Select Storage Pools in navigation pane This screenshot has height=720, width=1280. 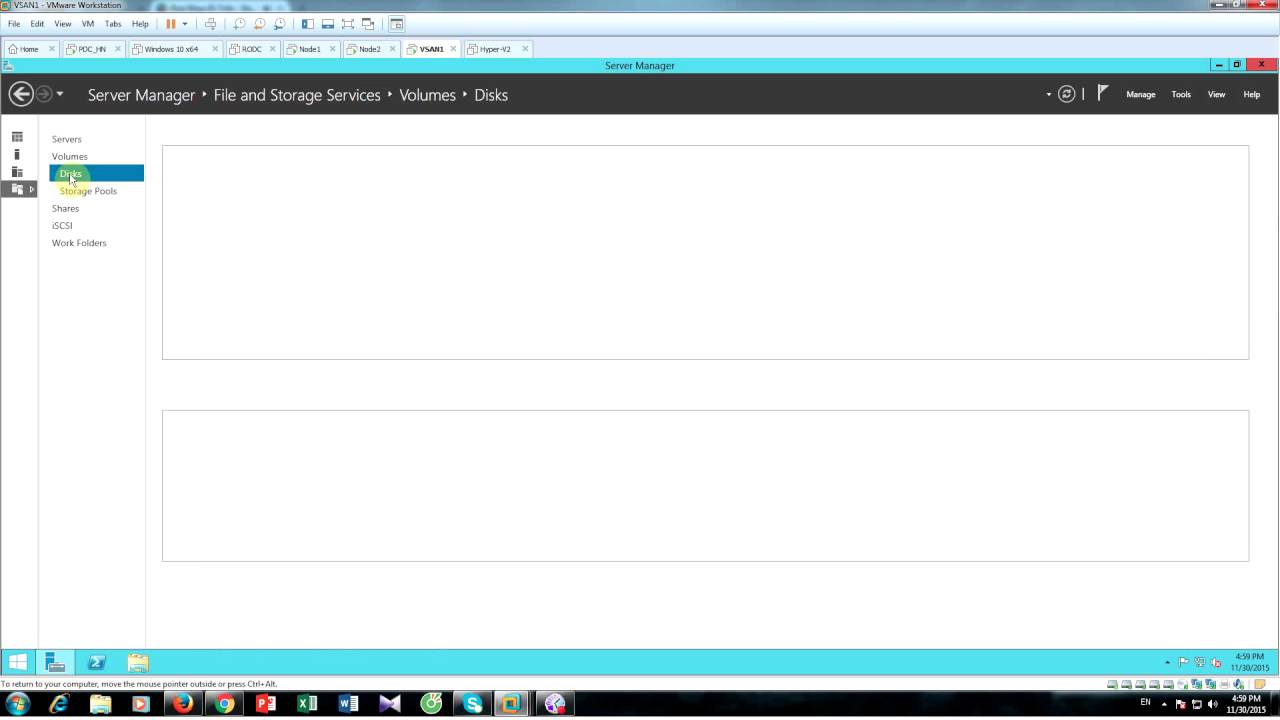point(88,191)
